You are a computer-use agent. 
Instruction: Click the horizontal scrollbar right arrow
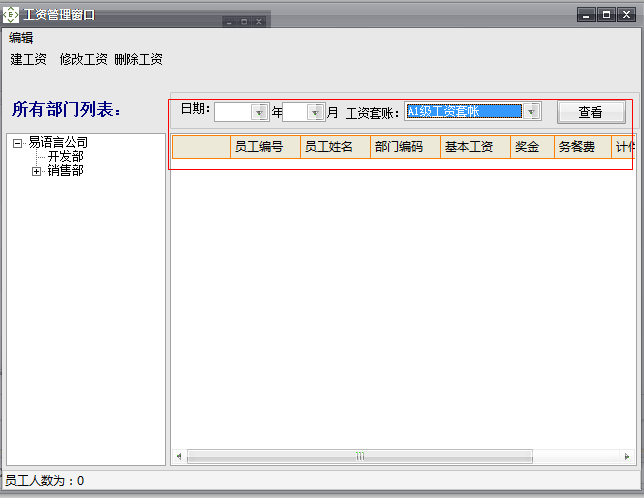coord(627,456)
